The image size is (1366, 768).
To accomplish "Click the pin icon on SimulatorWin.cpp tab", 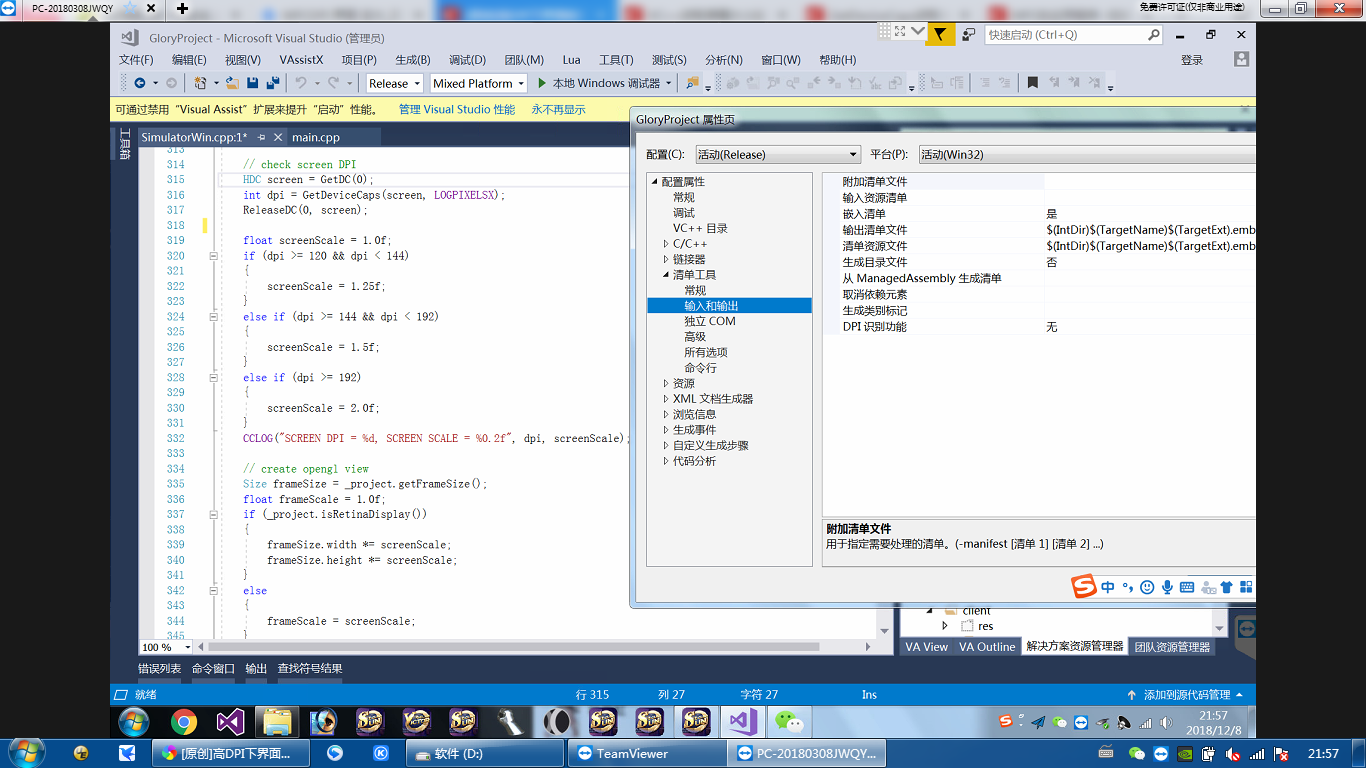I will point(261,137).
